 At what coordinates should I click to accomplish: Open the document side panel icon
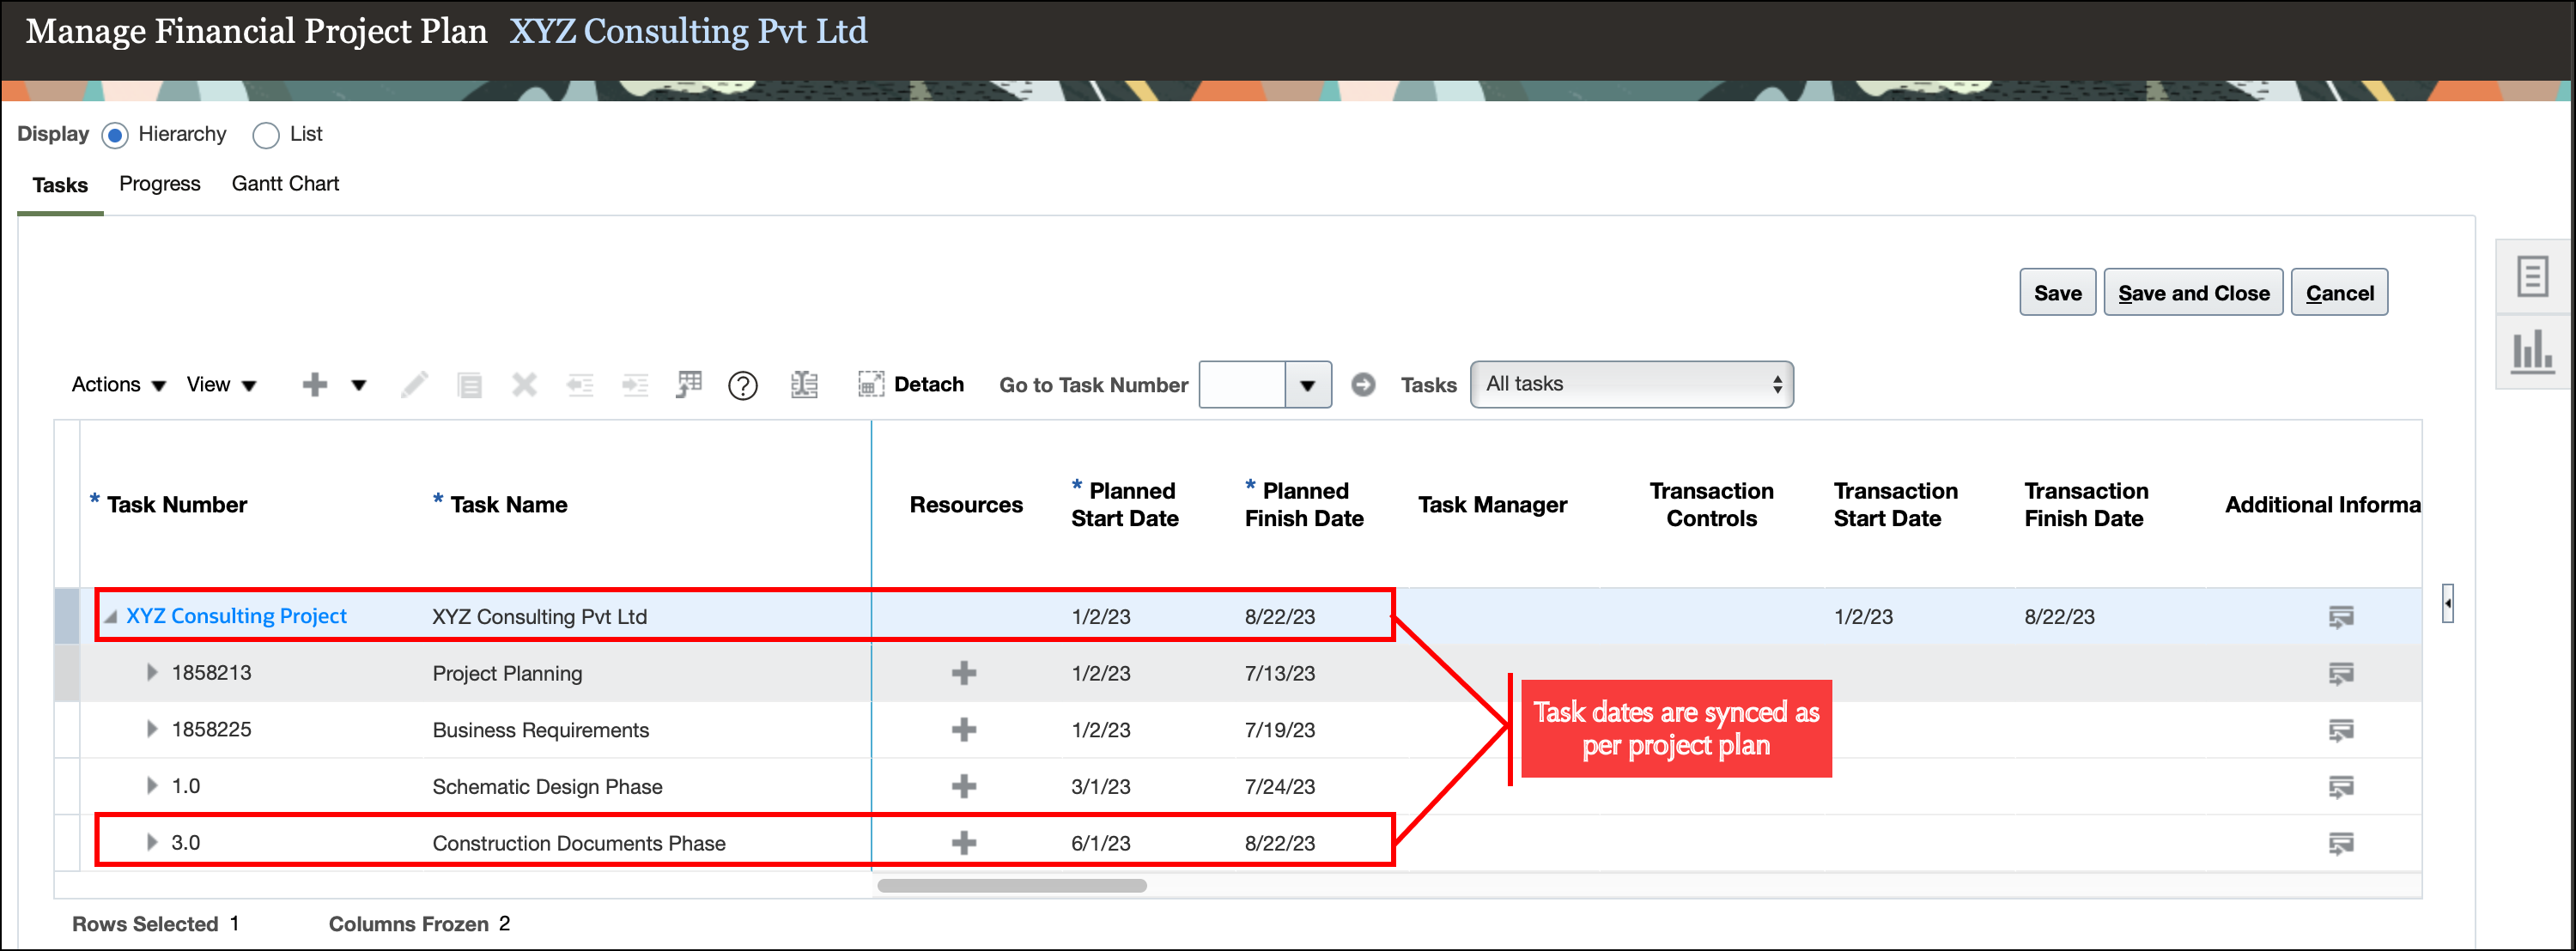tap(2531, 276)
